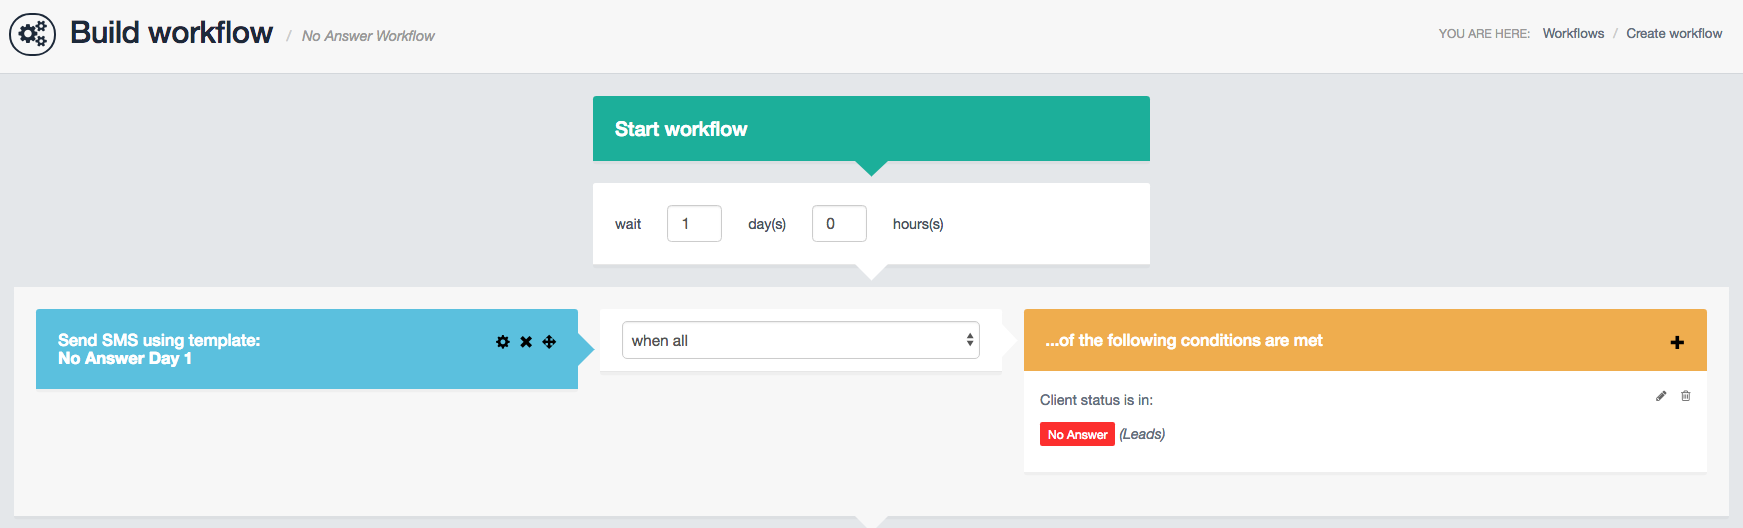Focus the wait day(s) input field
The width and height of the screenshot is (1743, 528).
click(x=694, y=224)
